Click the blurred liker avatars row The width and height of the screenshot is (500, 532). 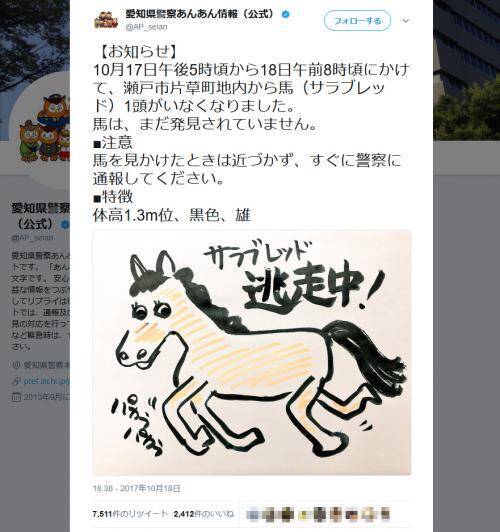click(x=318, y=514)
